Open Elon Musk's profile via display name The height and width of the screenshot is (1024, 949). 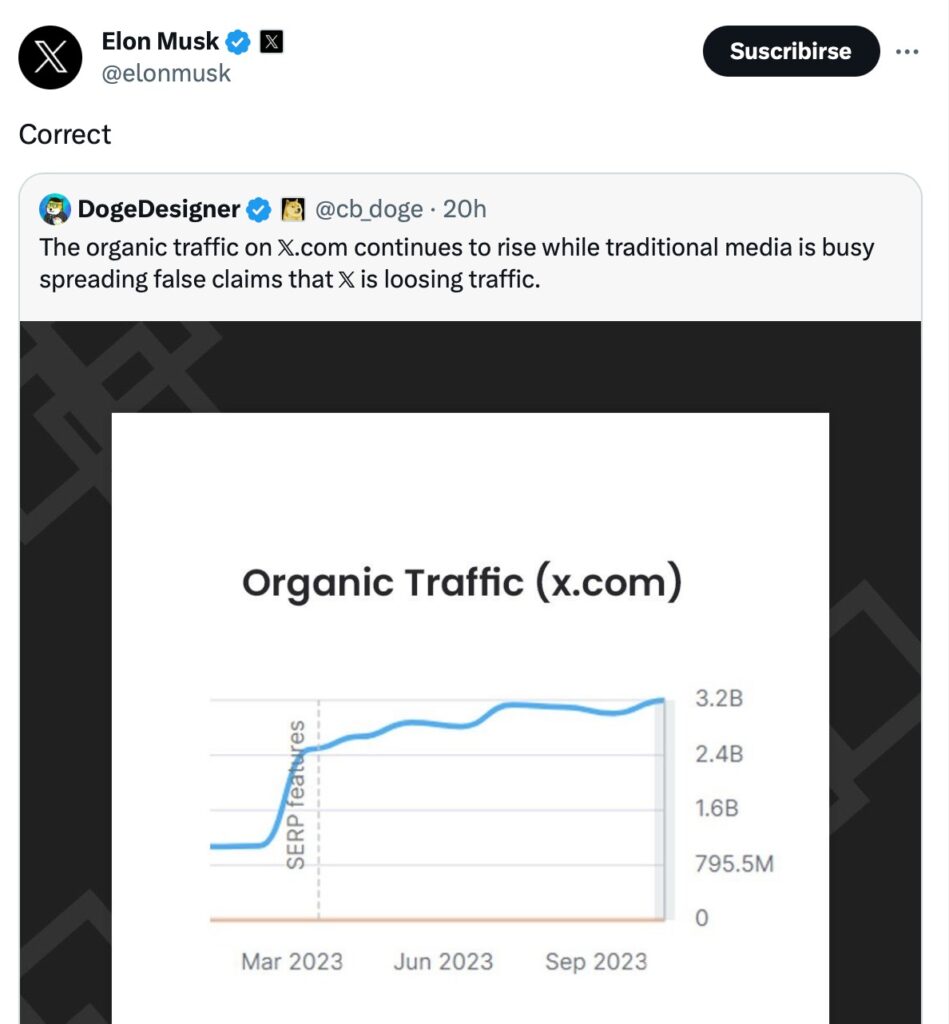point(159,42)
